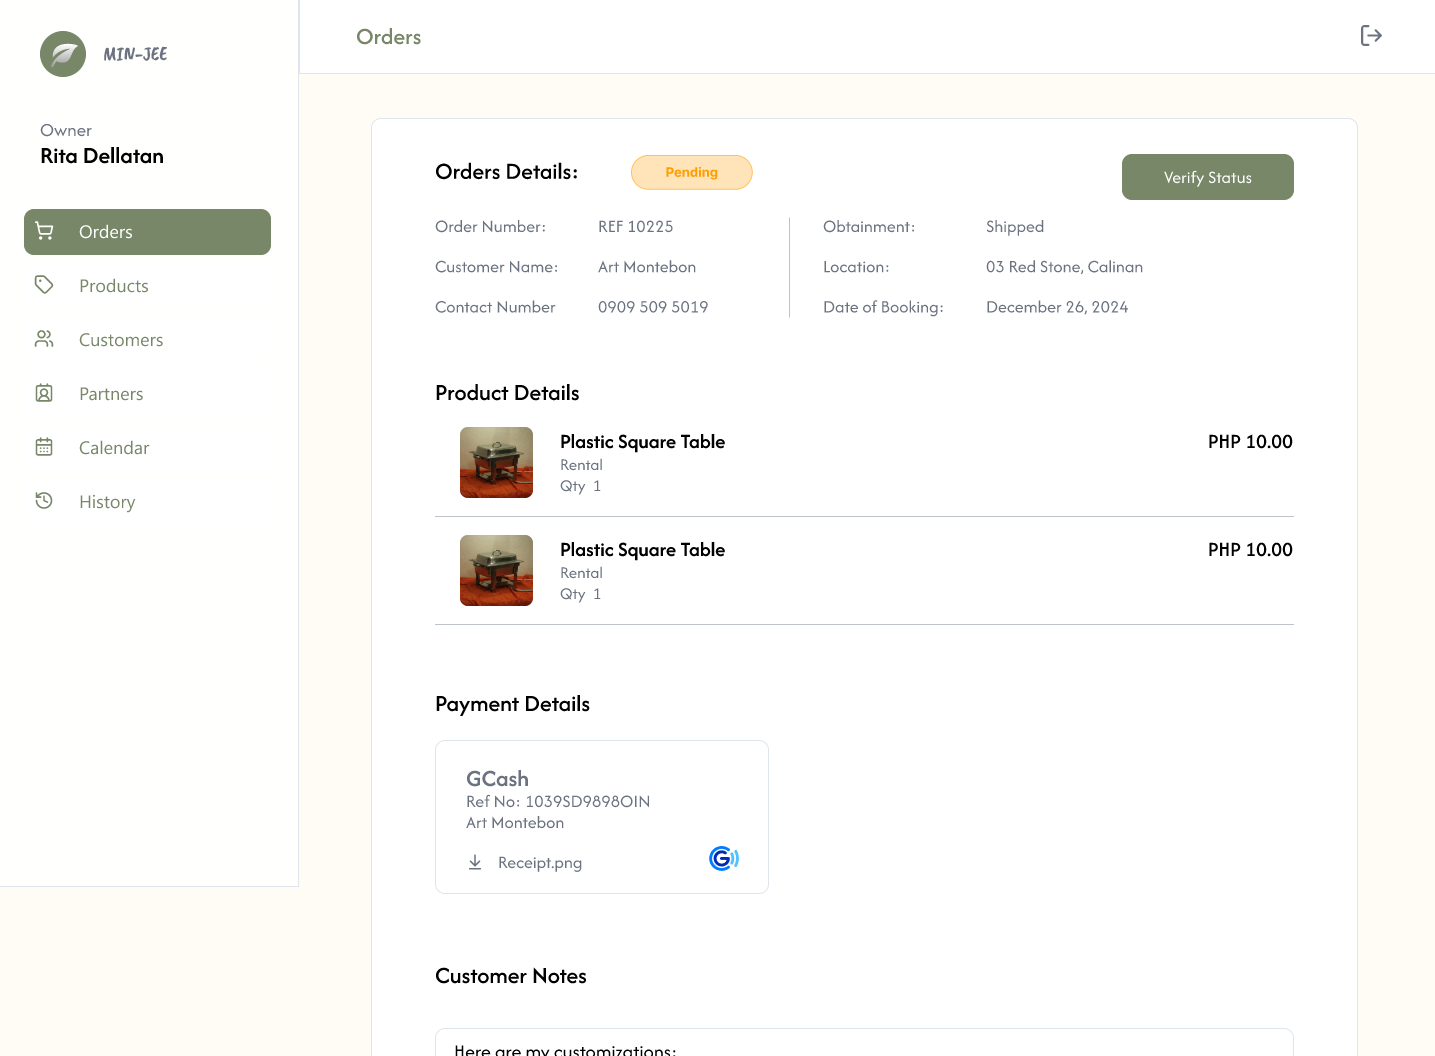Viewport: 1435px width, 1056px height.
Task: Click booking date December 26, 2024
Action: point(1057,307)
